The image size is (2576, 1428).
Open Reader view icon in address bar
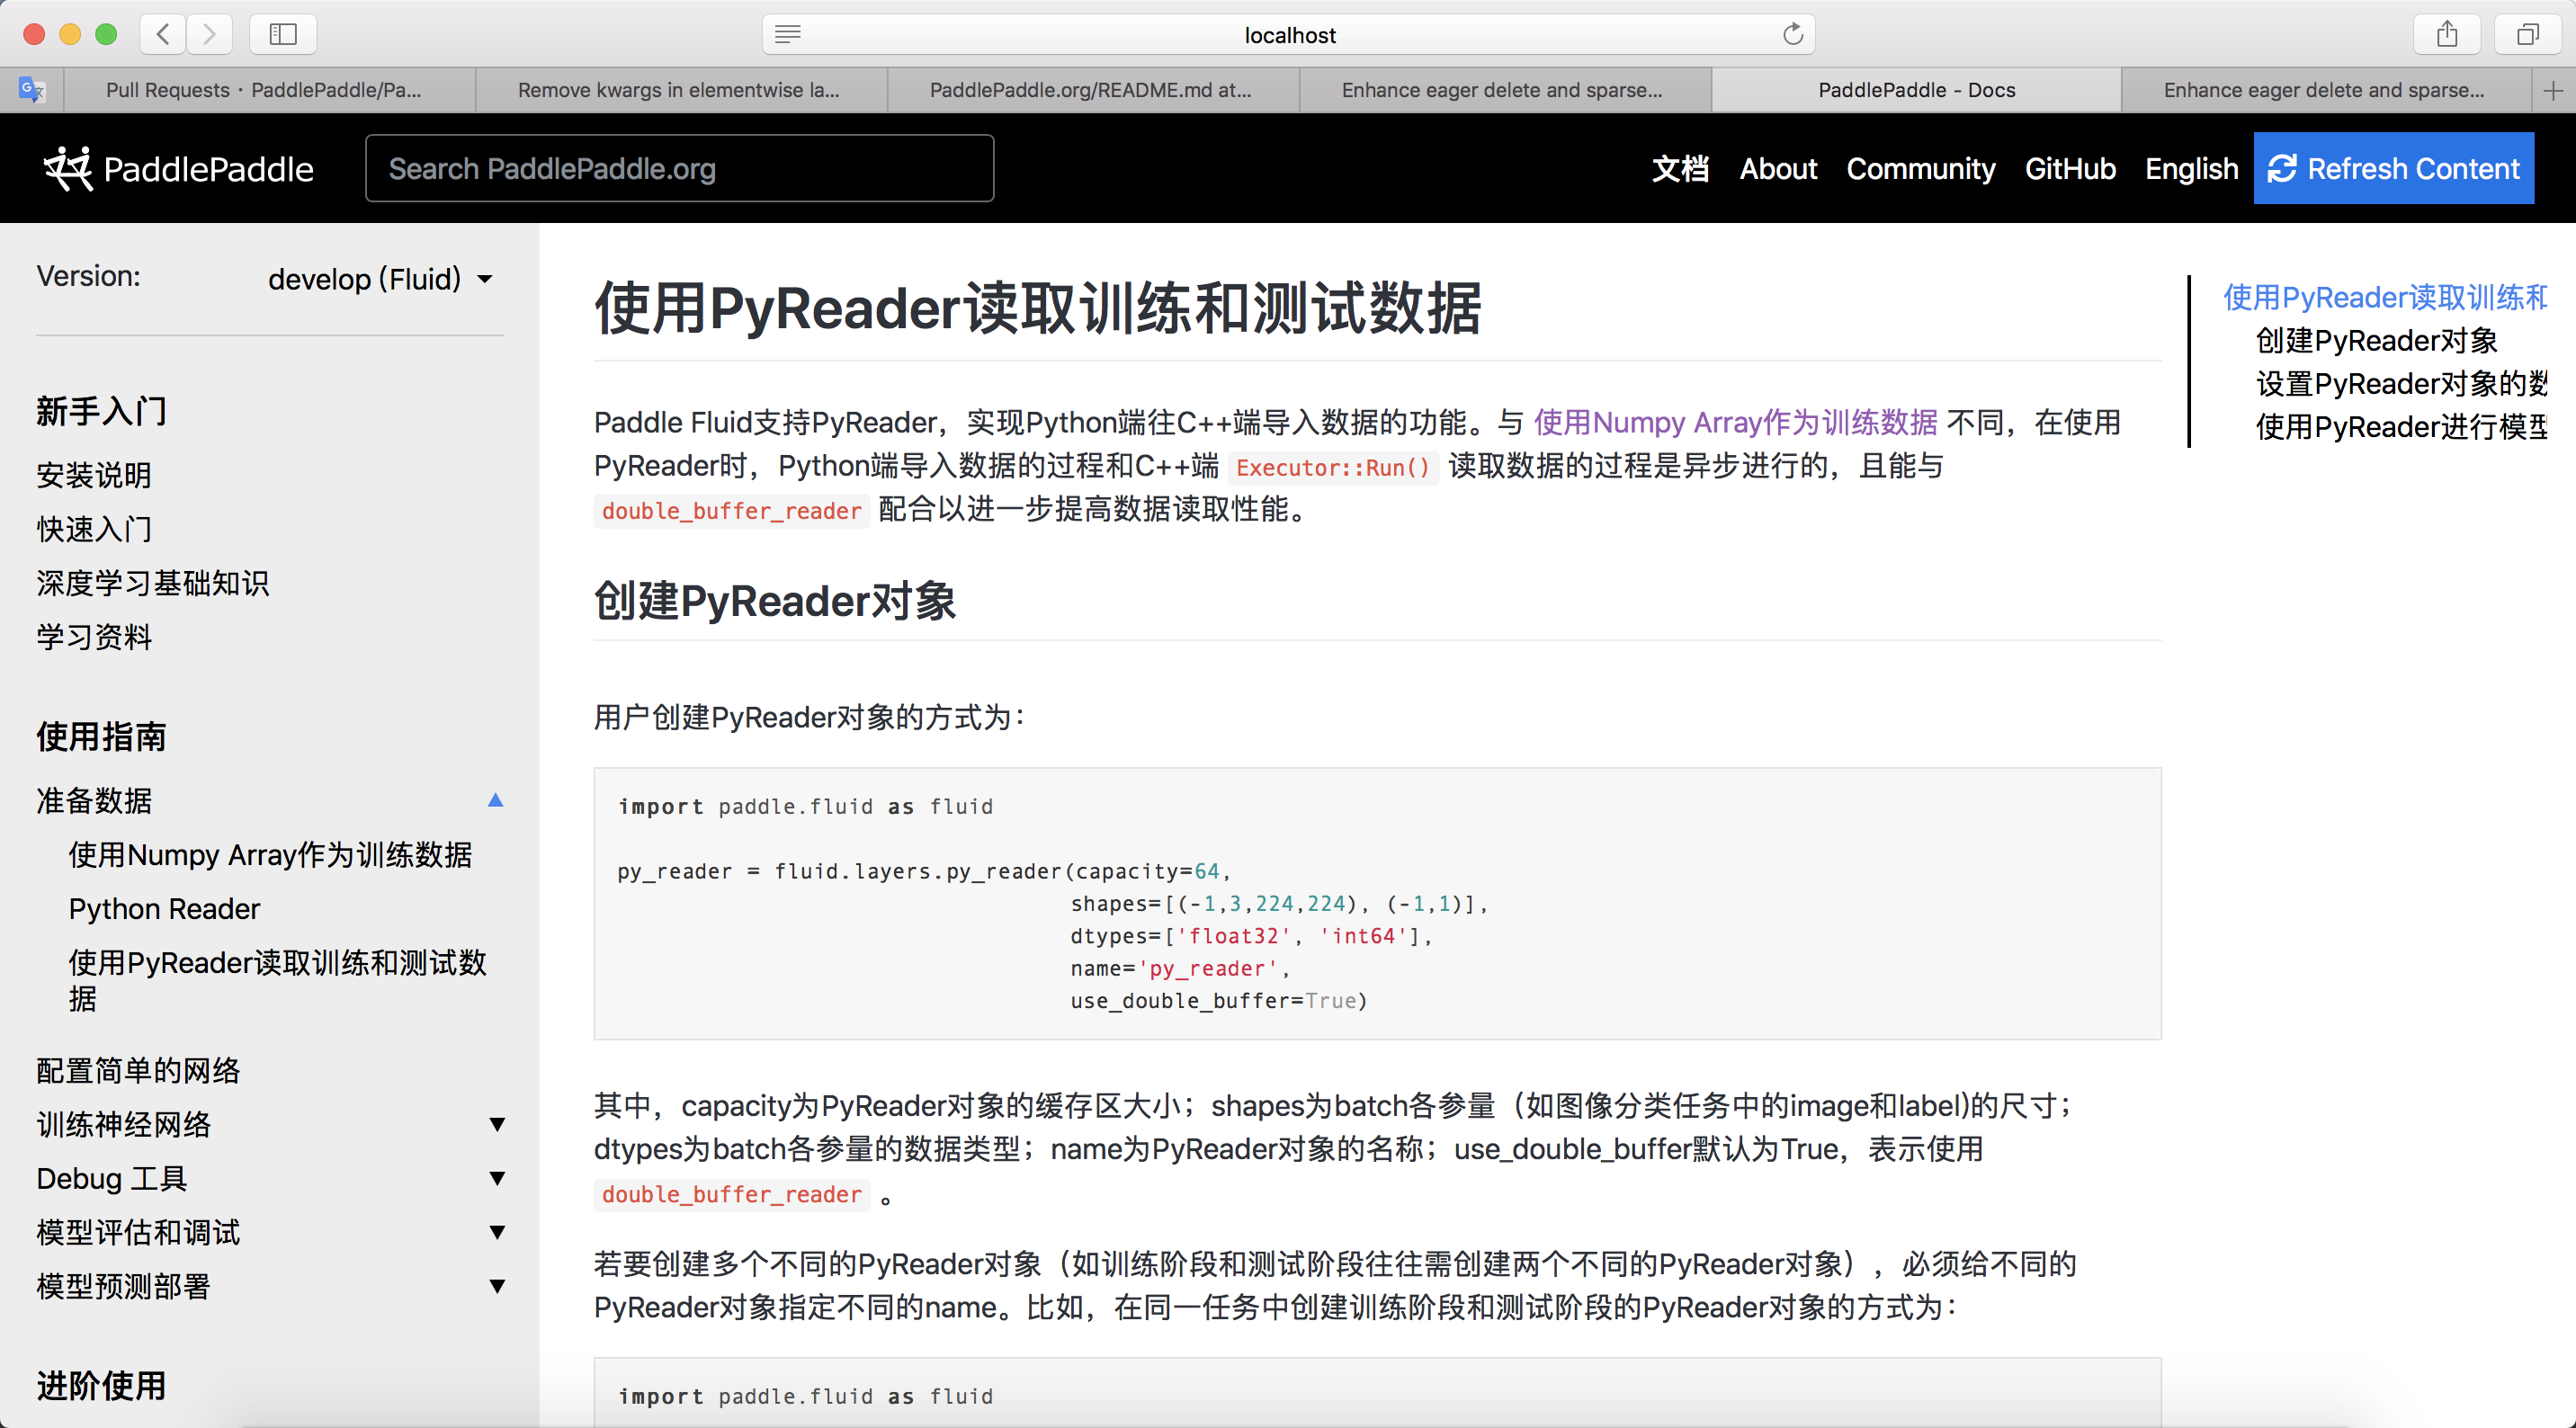[x=788, y=35]
